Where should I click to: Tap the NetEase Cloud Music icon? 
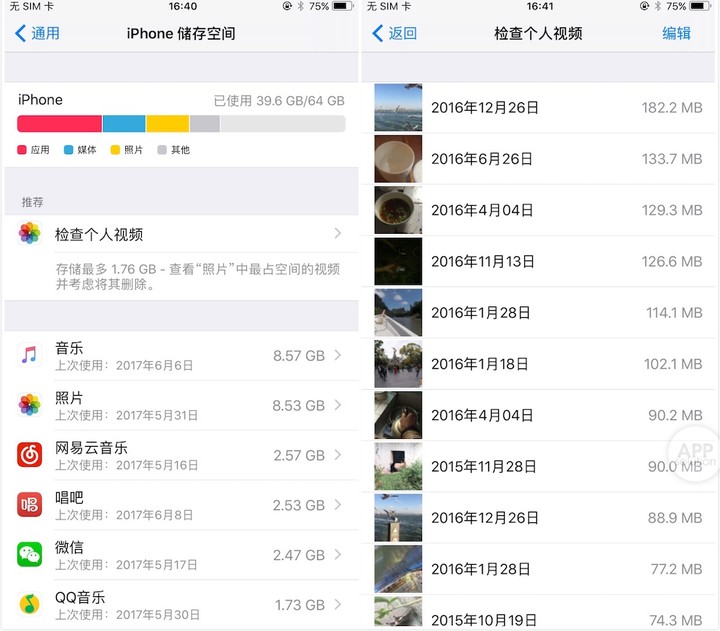click(30, 455)
